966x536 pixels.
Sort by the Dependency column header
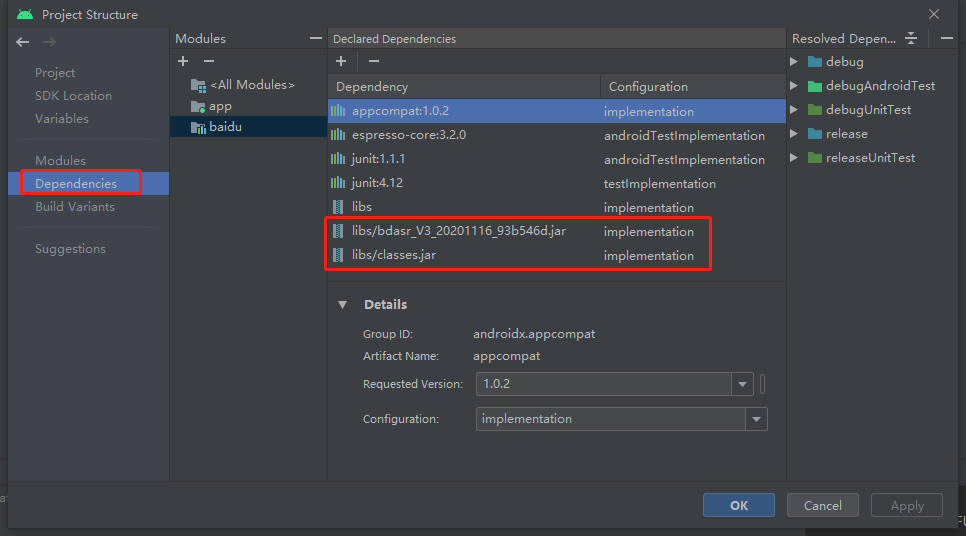tap(464, 86)
